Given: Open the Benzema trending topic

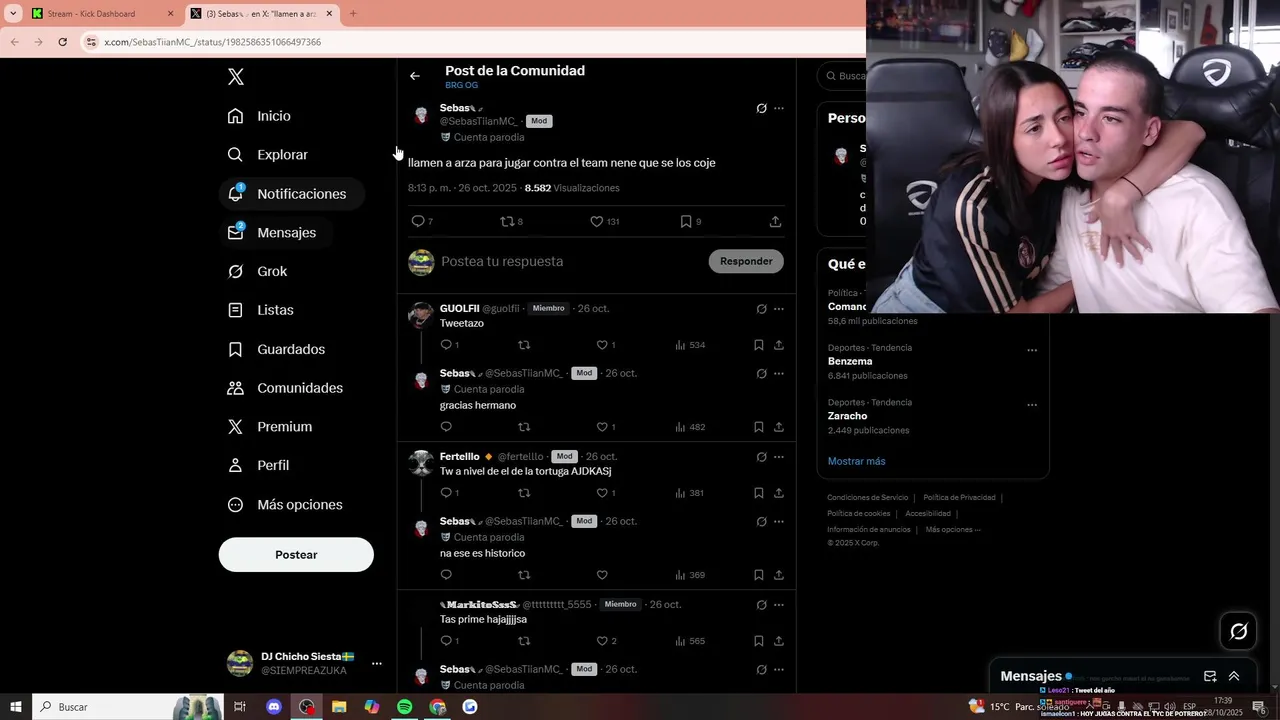Looking at the screenshot, I should [x=850, y=362].
